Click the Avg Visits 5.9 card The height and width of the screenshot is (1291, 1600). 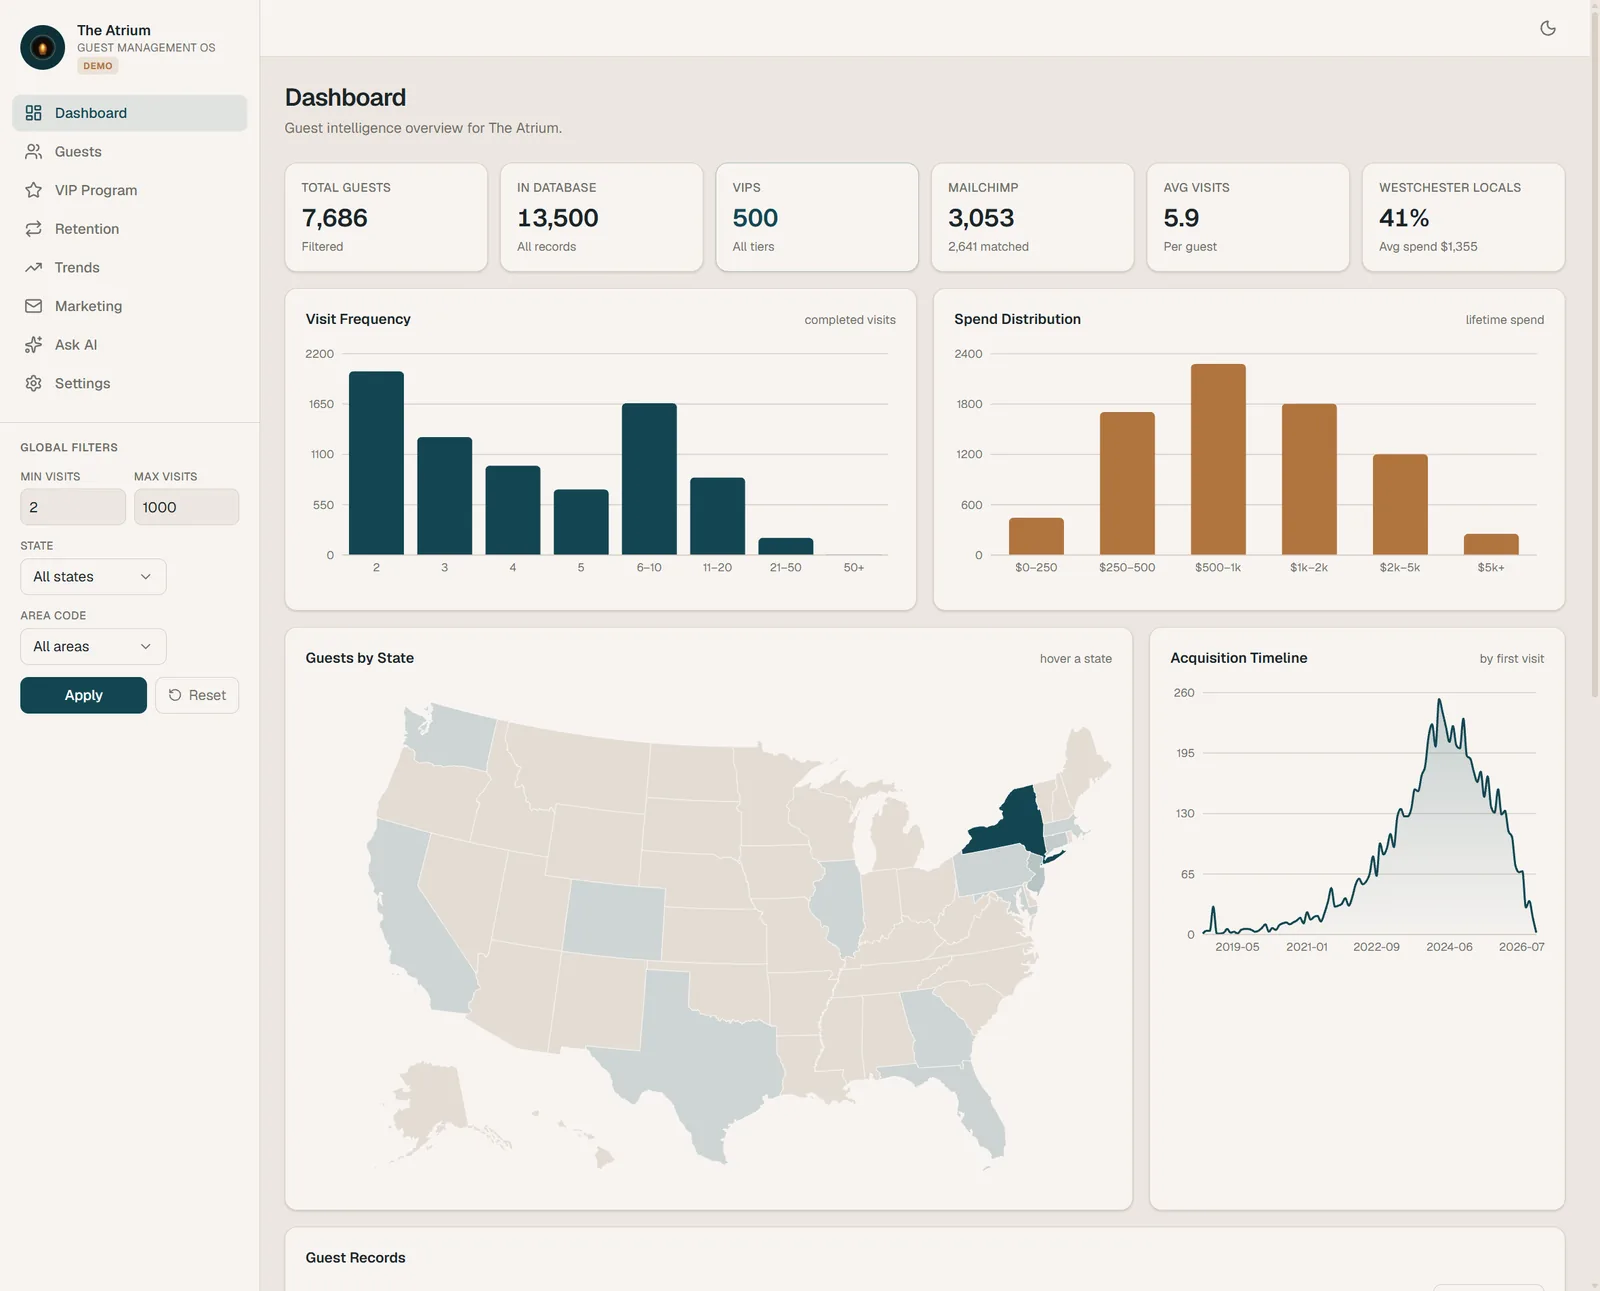[1248, 217]
